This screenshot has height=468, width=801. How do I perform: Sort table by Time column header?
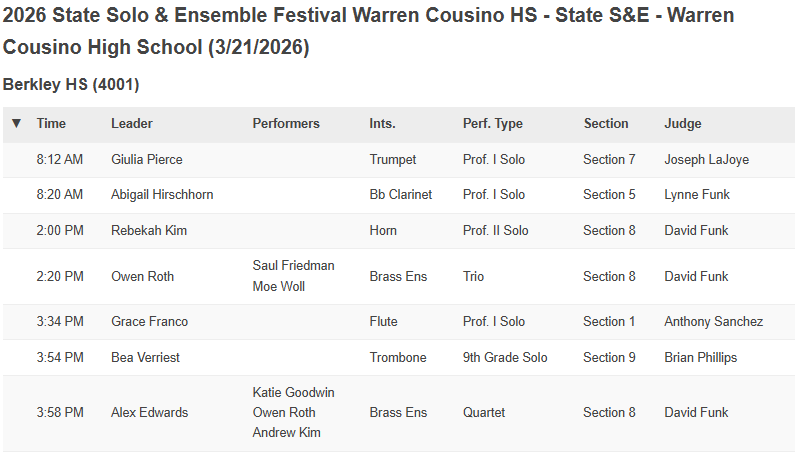click(51, 124)
